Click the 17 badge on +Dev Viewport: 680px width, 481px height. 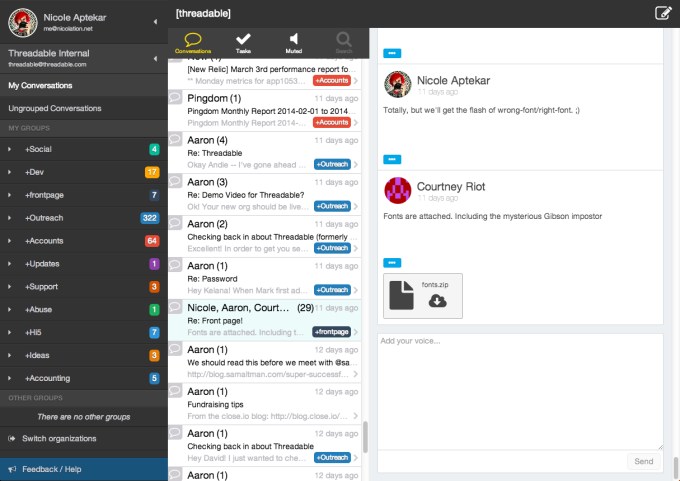coord(152,172)
